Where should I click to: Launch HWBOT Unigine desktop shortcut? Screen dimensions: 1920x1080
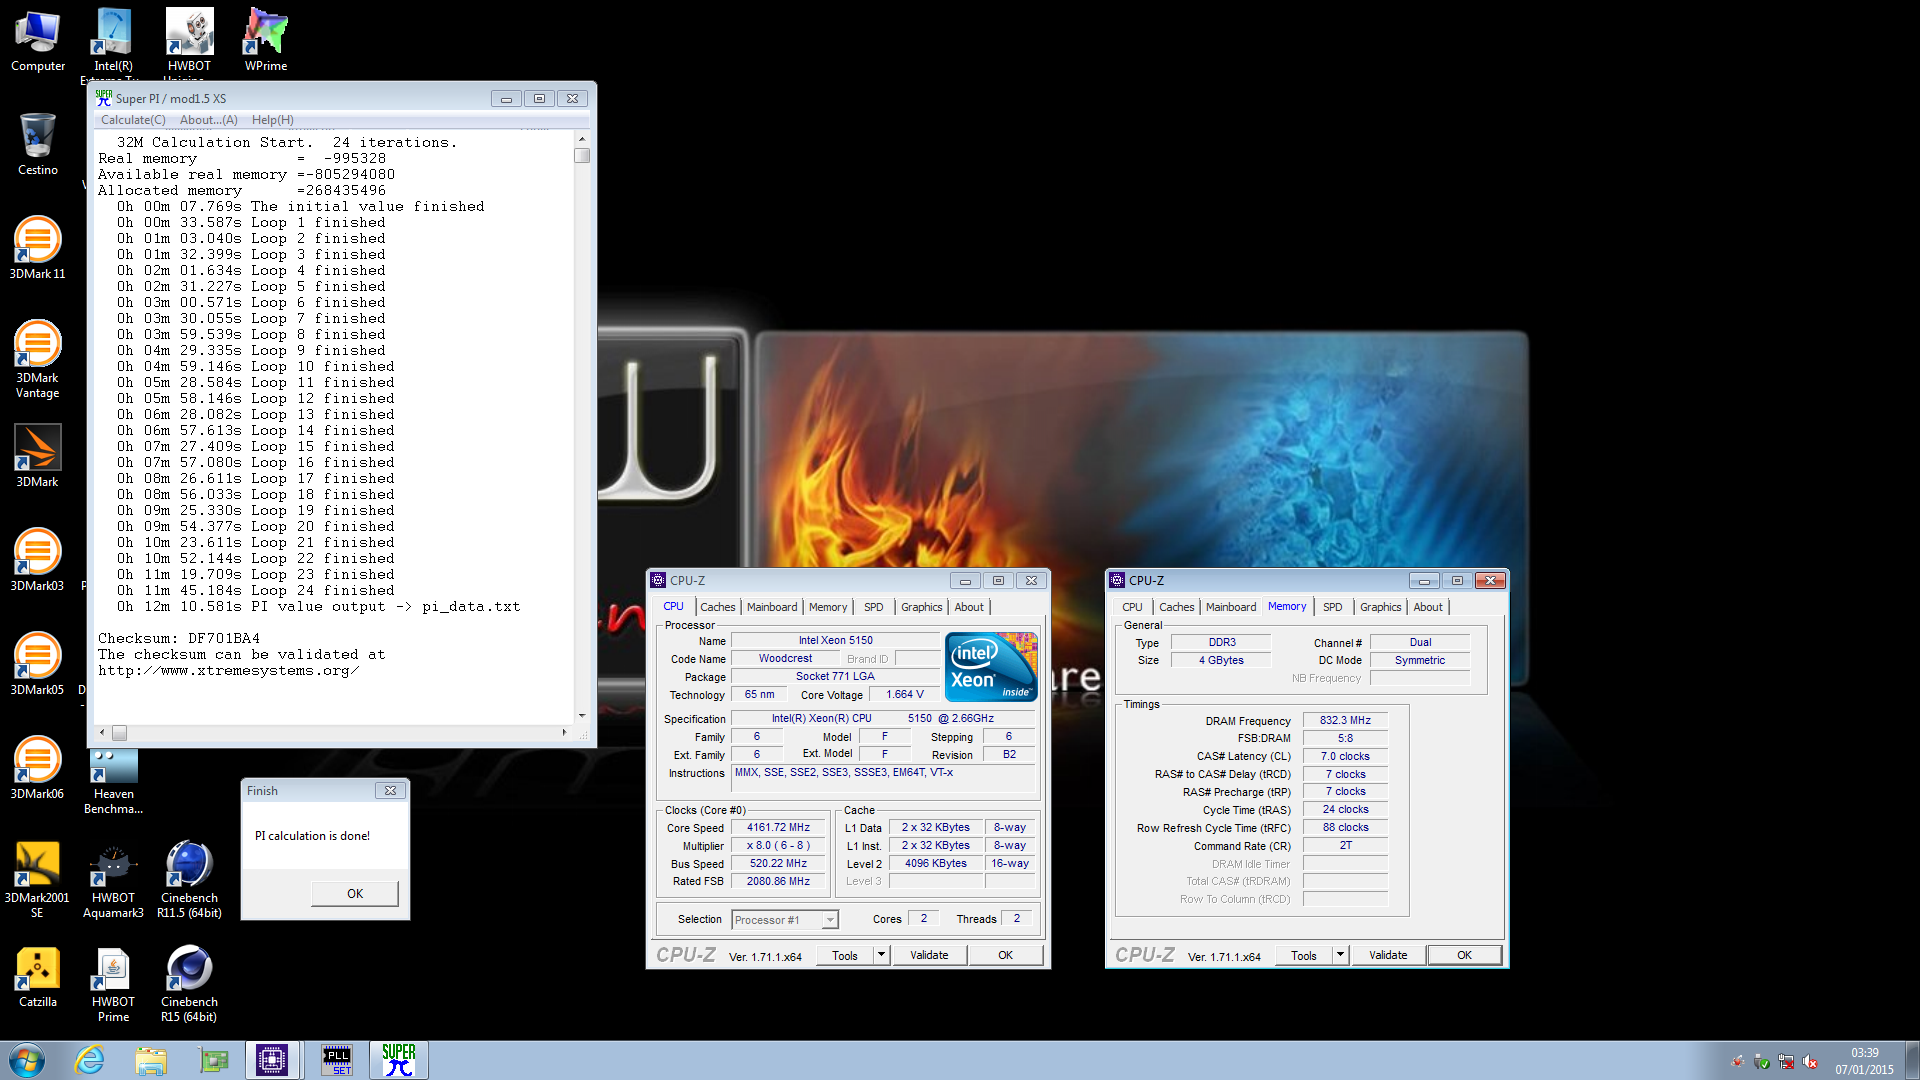tap(189, 42)
